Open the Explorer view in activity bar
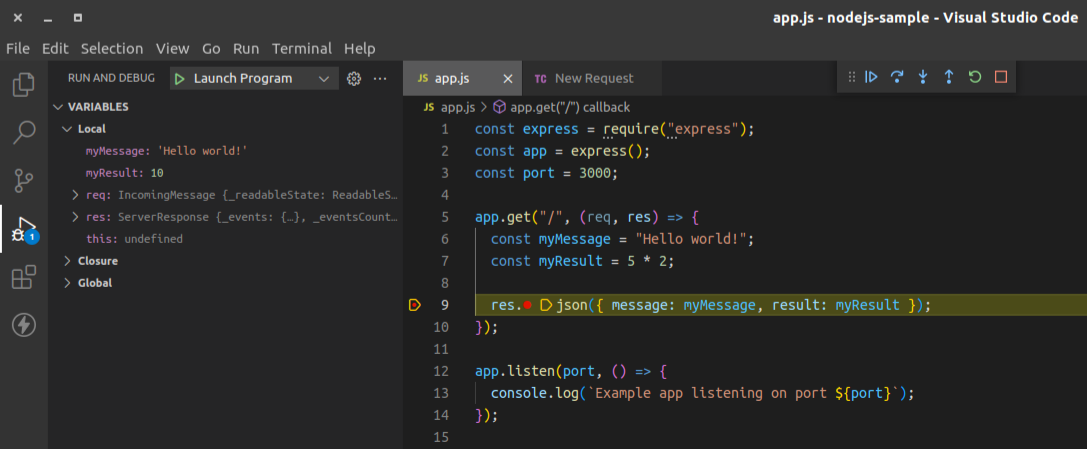 pos(24,85)
